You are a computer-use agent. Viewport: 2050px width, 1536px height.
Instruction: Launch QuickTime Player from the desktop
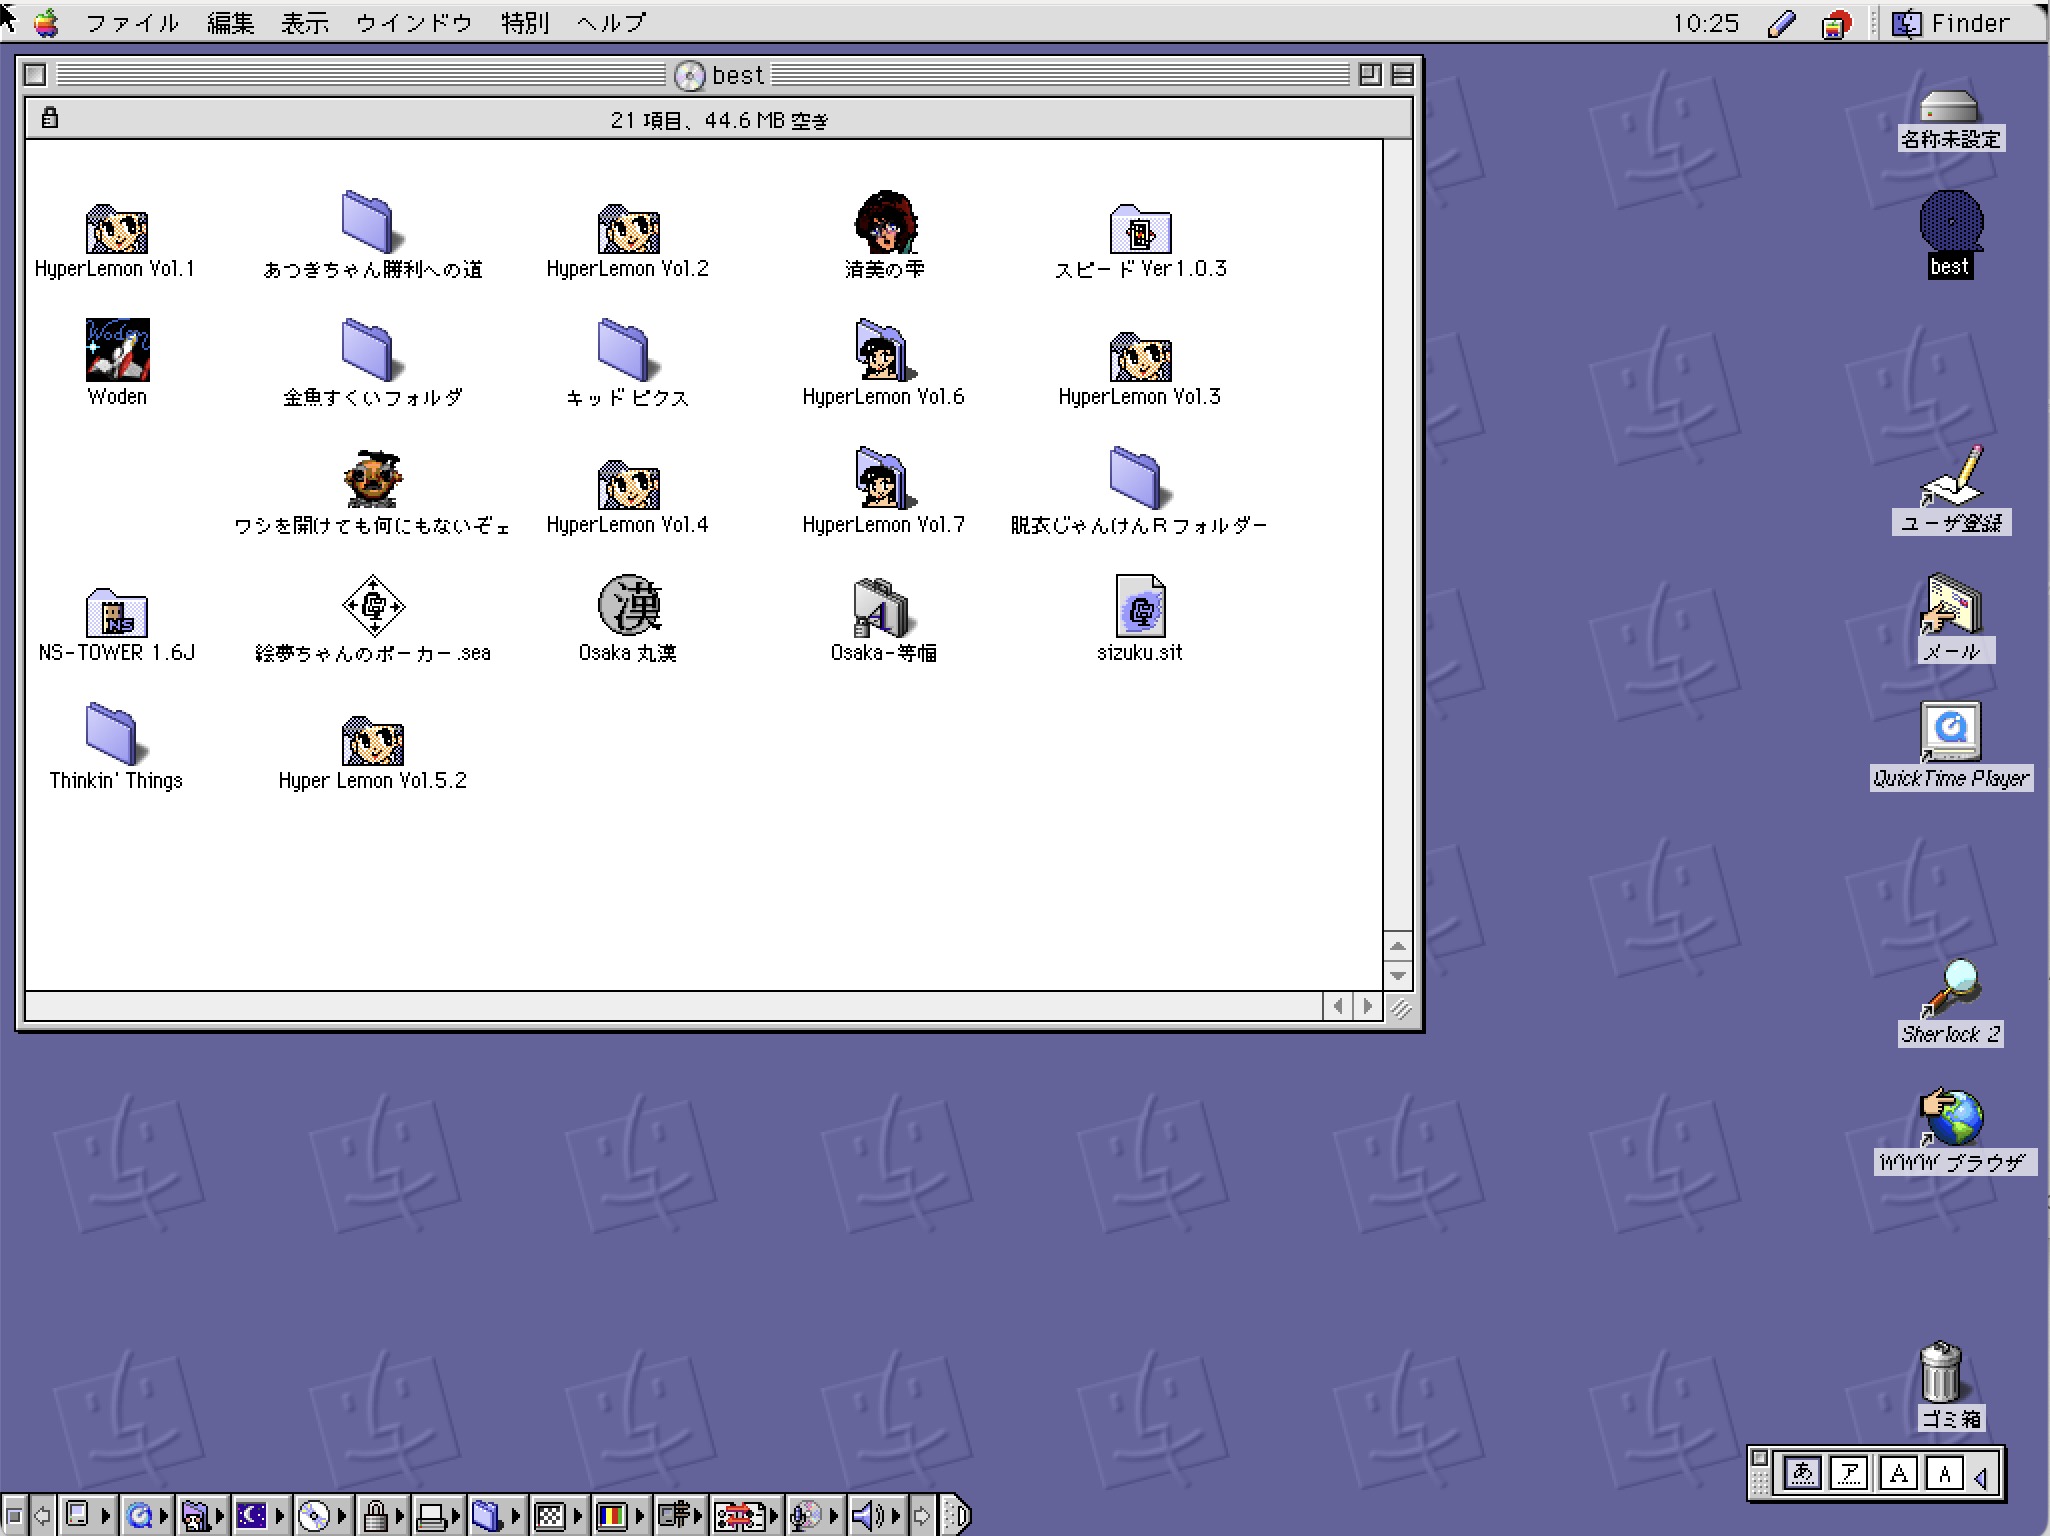(1950, 733)
